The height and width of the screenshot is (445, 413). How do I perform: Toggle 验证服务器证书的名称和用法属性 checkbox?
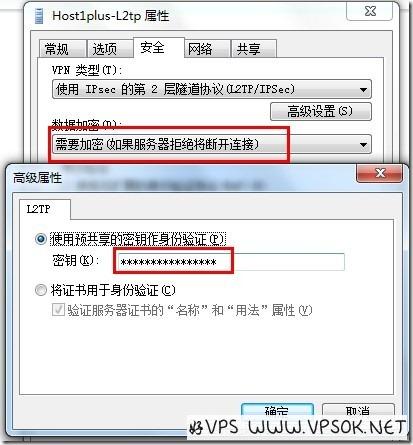[x=58, y=310]
